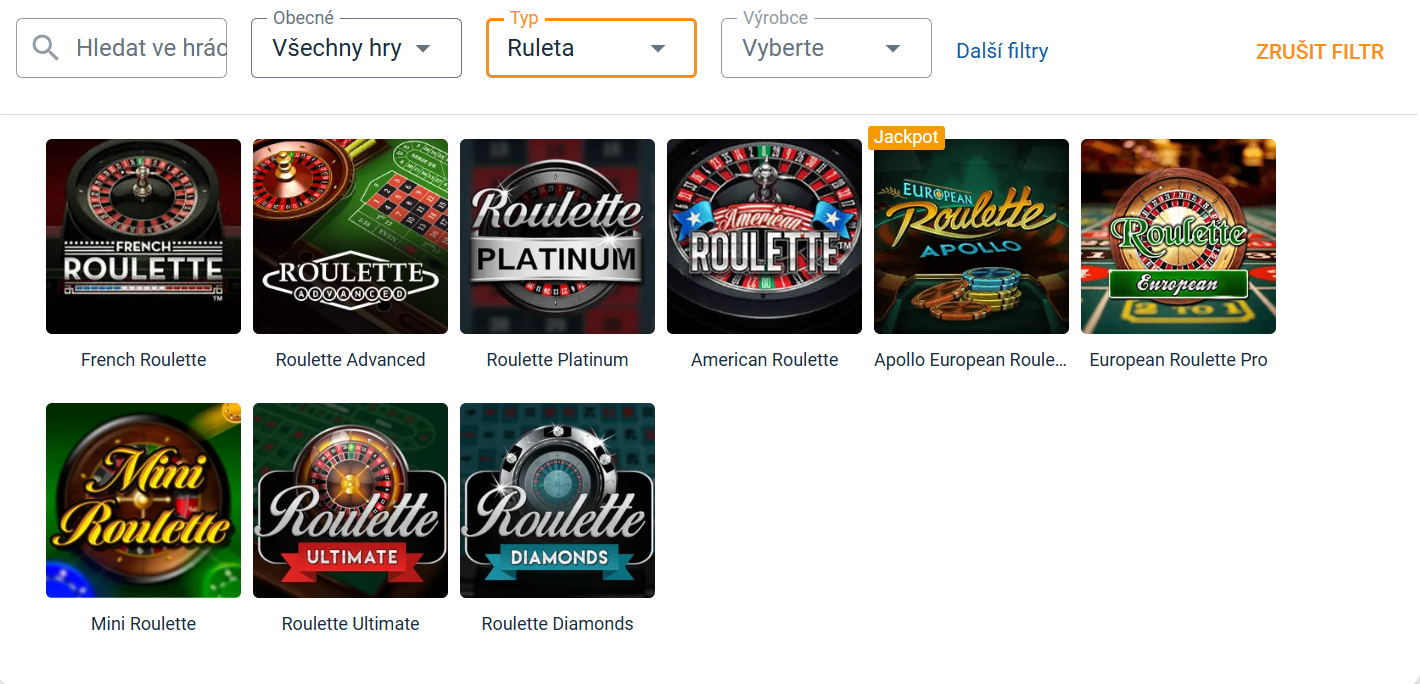Screen dimensions: 1420x684
Task: Launch Roulette Platinum from its tile
Action: tap(557, 236)
